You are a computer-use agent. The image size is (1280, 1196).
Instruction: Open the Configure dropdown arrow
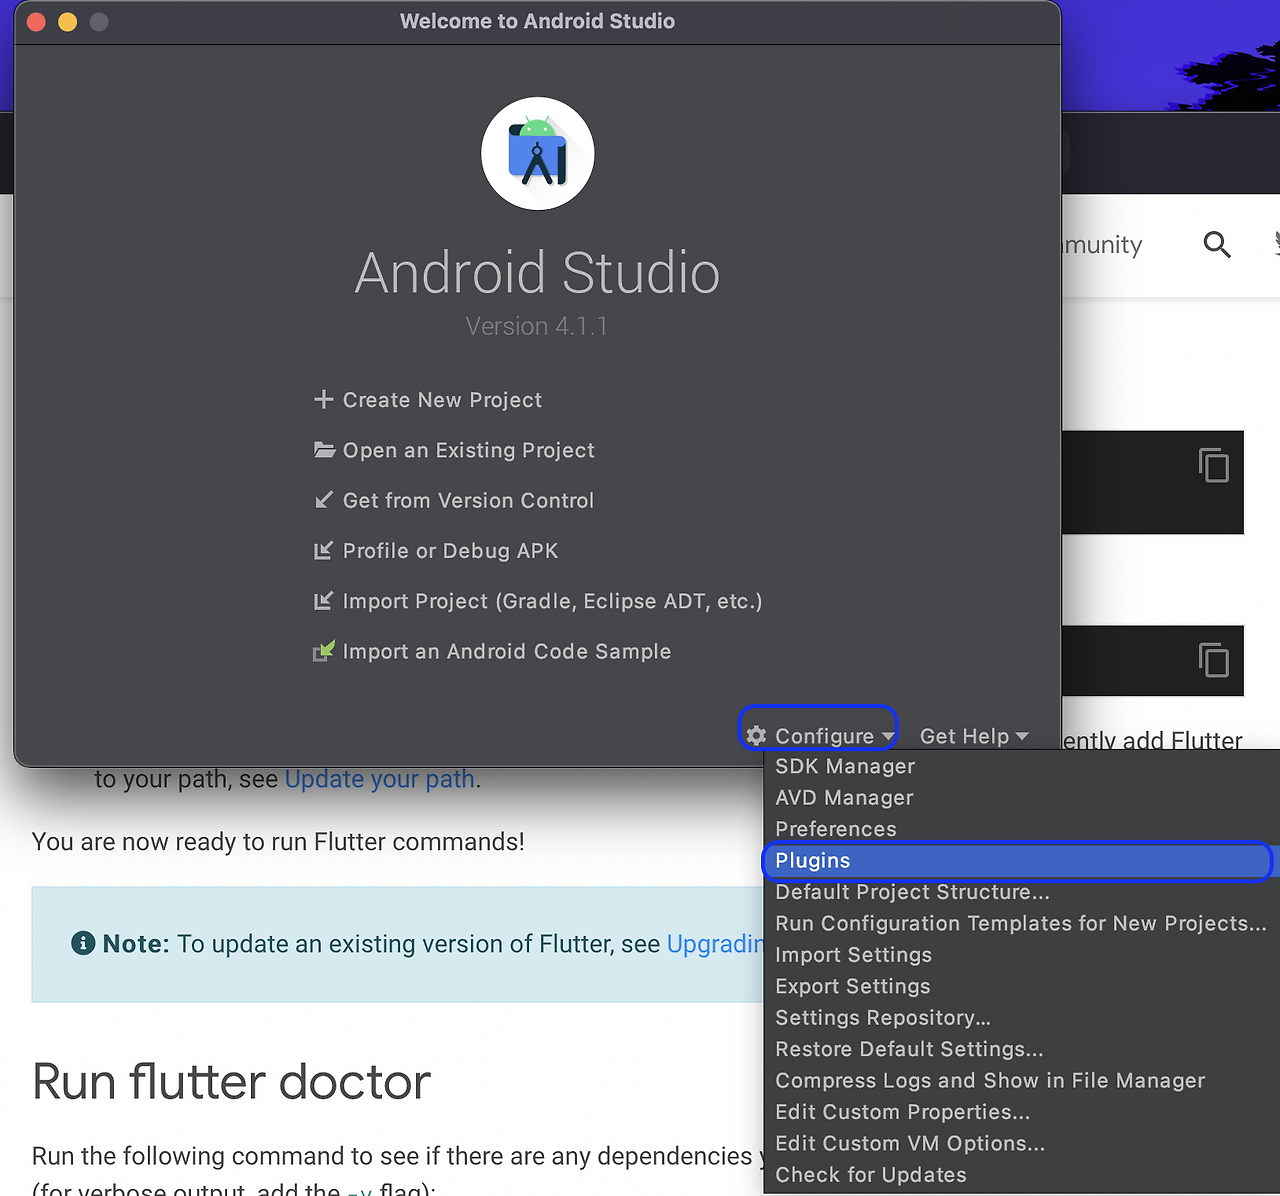pyautogui.click(x=888, y=737)
